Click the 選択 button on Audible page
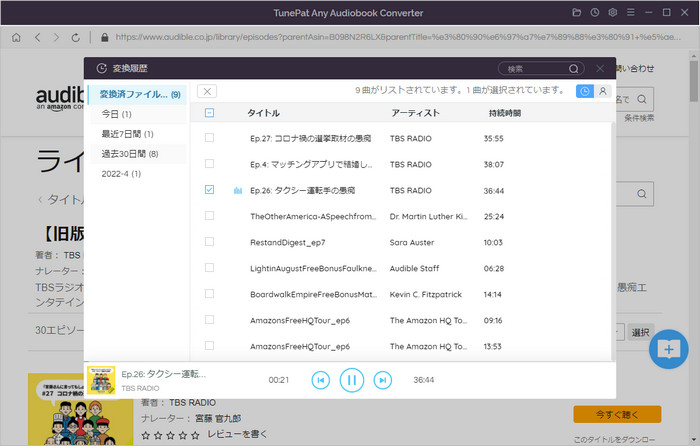700x446 pixels. [x=640, y=333]
